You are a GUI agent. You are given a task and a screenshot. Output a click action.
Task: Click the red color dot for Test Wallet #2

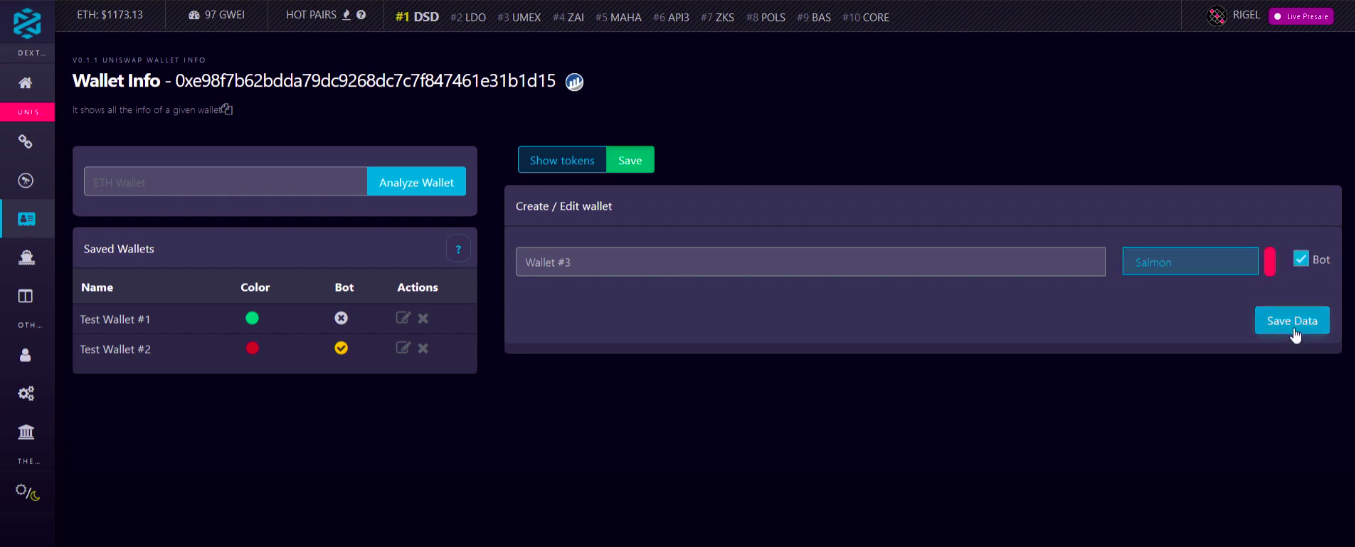(x=252, y=348)
